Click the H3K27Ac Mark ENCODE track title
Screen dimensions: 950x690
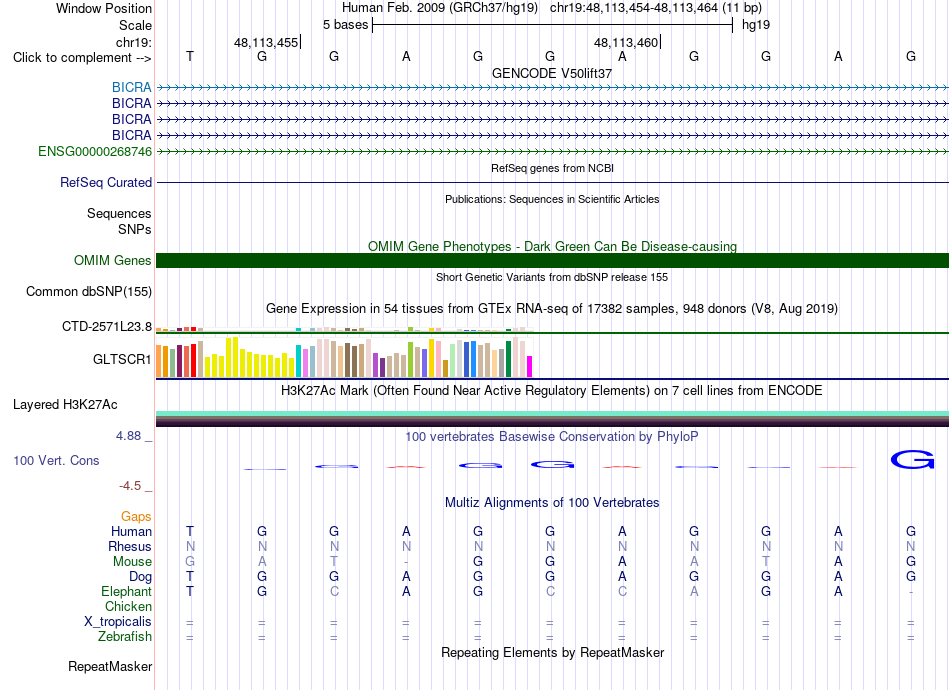(x=552, y=391)
